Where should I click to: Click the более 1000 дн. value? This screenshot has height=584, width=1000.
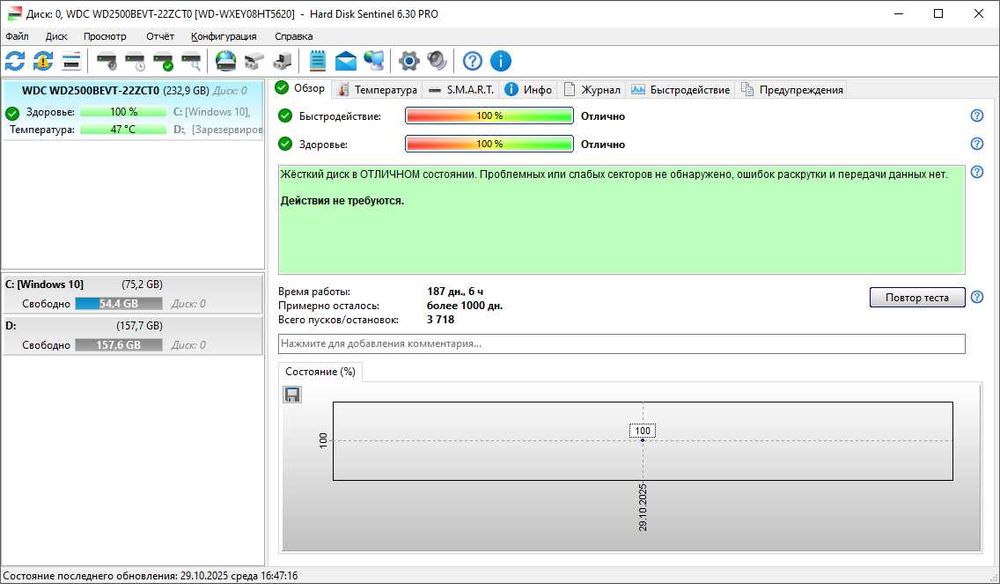point(465,305)
